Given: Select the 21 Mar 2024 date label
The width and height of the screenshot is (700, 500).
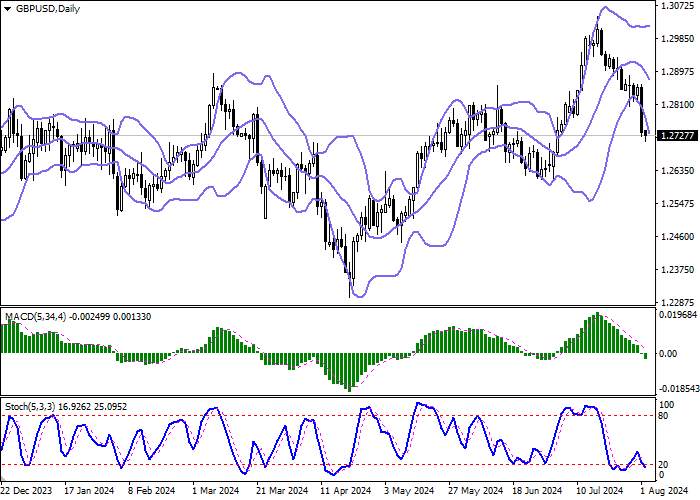Looking at the screenshot, I should point(282,491).
